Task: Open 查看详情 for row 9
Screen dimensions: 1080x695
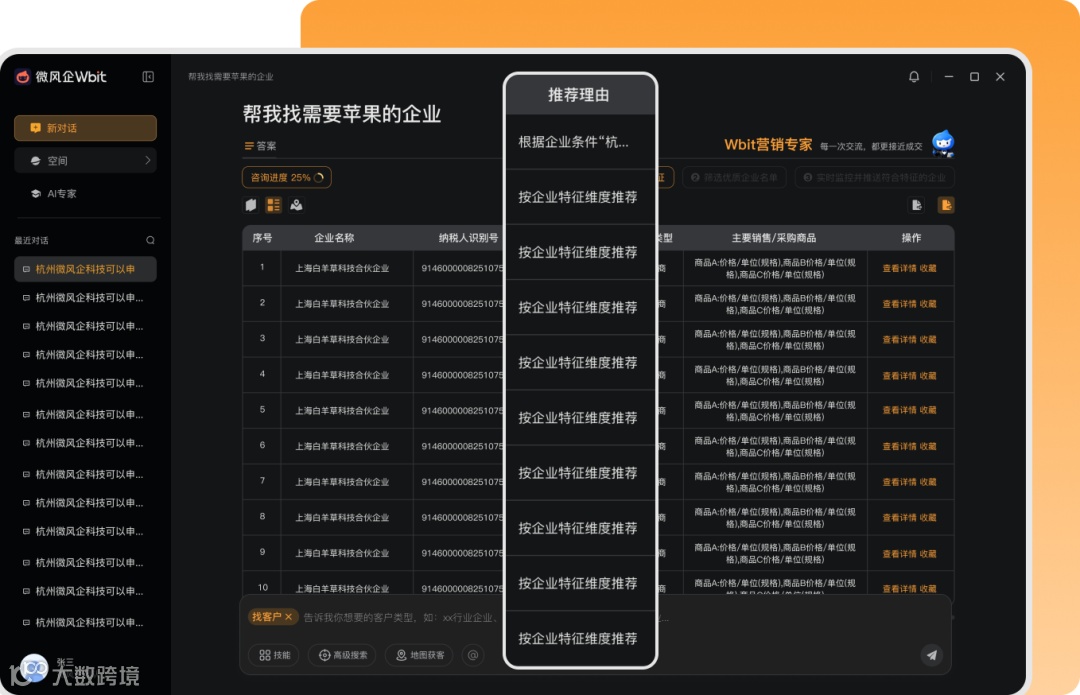Action: coord(899,554)
